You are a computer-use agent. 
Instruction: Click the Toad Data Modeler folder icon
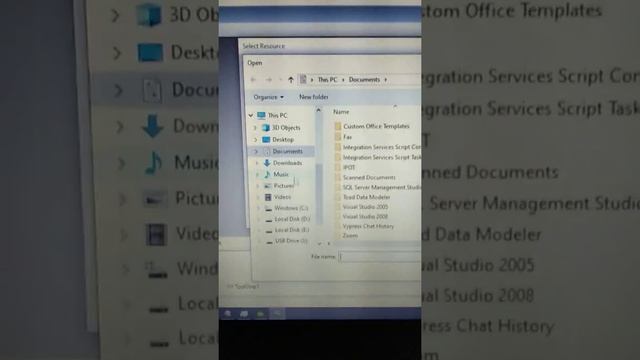click(338, 197)
